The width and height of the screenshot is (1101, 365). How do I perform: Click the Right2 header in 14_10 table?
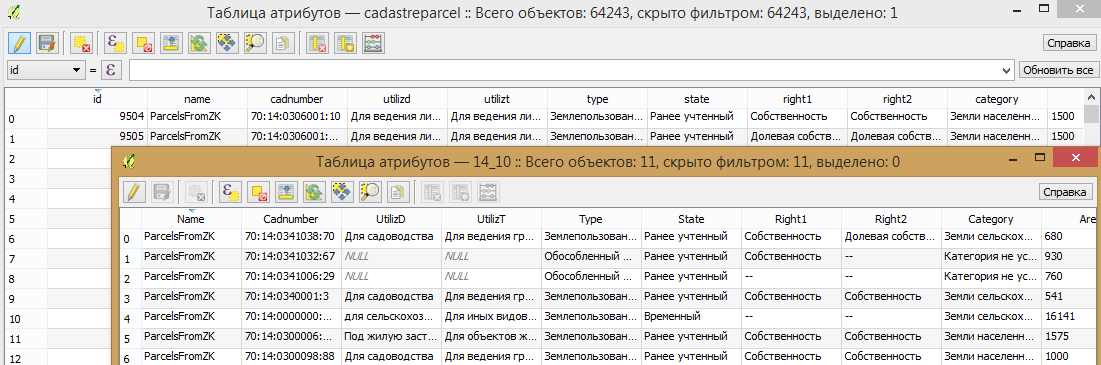tap(891, 219)
